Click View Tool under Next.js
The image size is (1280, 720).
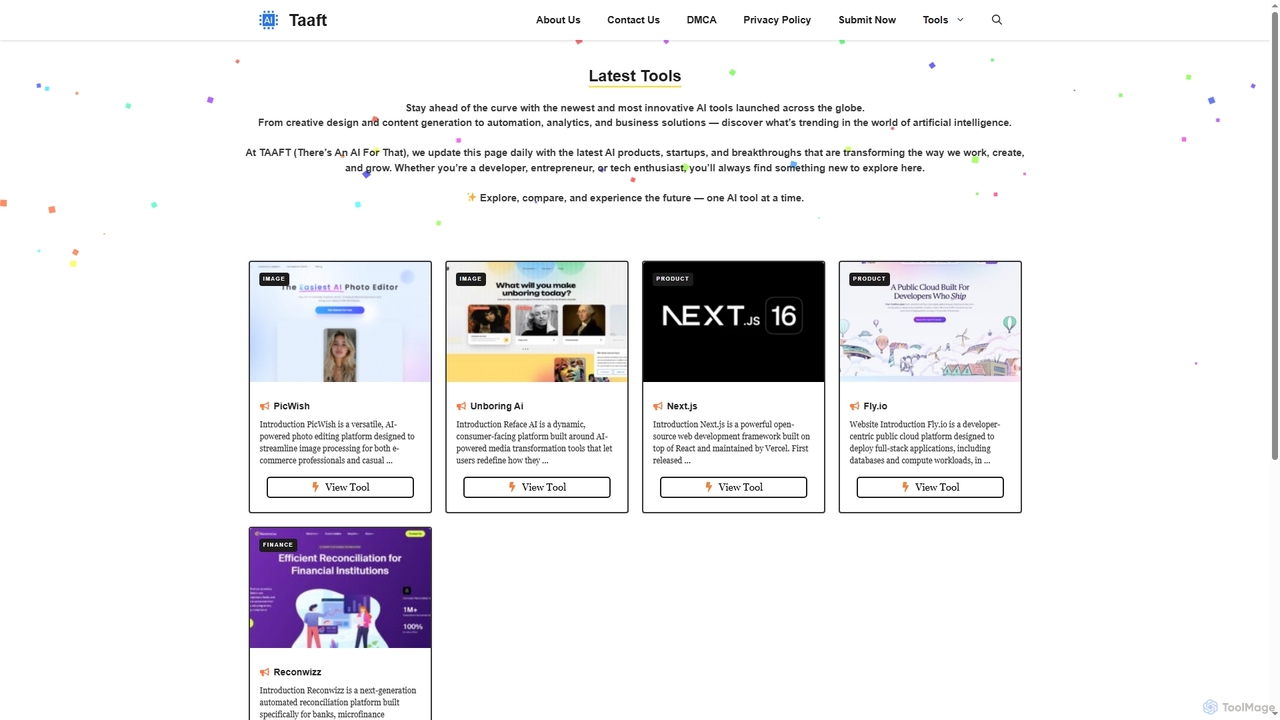pos(733,487)
